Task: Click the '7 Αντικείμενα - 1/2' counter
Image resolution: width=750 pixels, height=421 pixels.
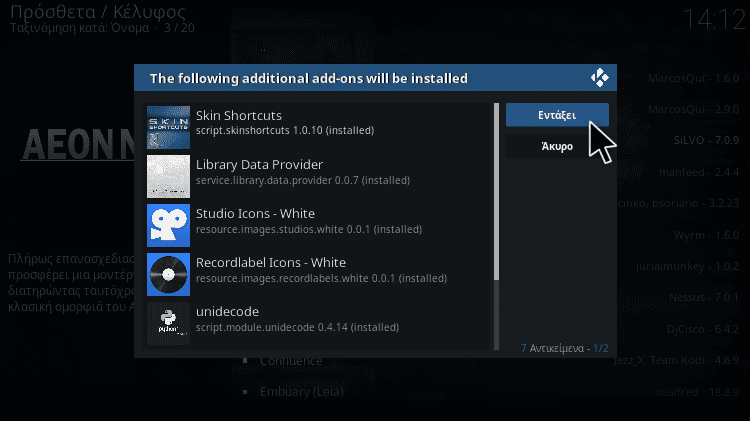Action: [x=564, y=348]
